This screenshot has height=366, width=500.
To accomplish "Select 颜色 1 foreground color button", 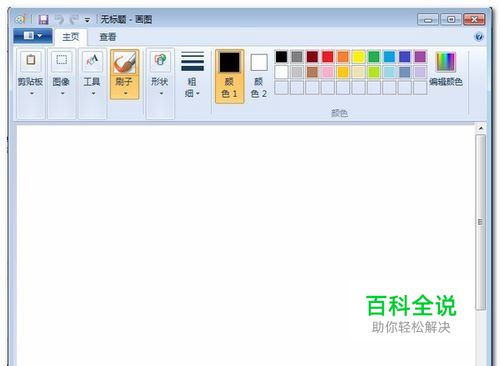I will pos(230,76).
